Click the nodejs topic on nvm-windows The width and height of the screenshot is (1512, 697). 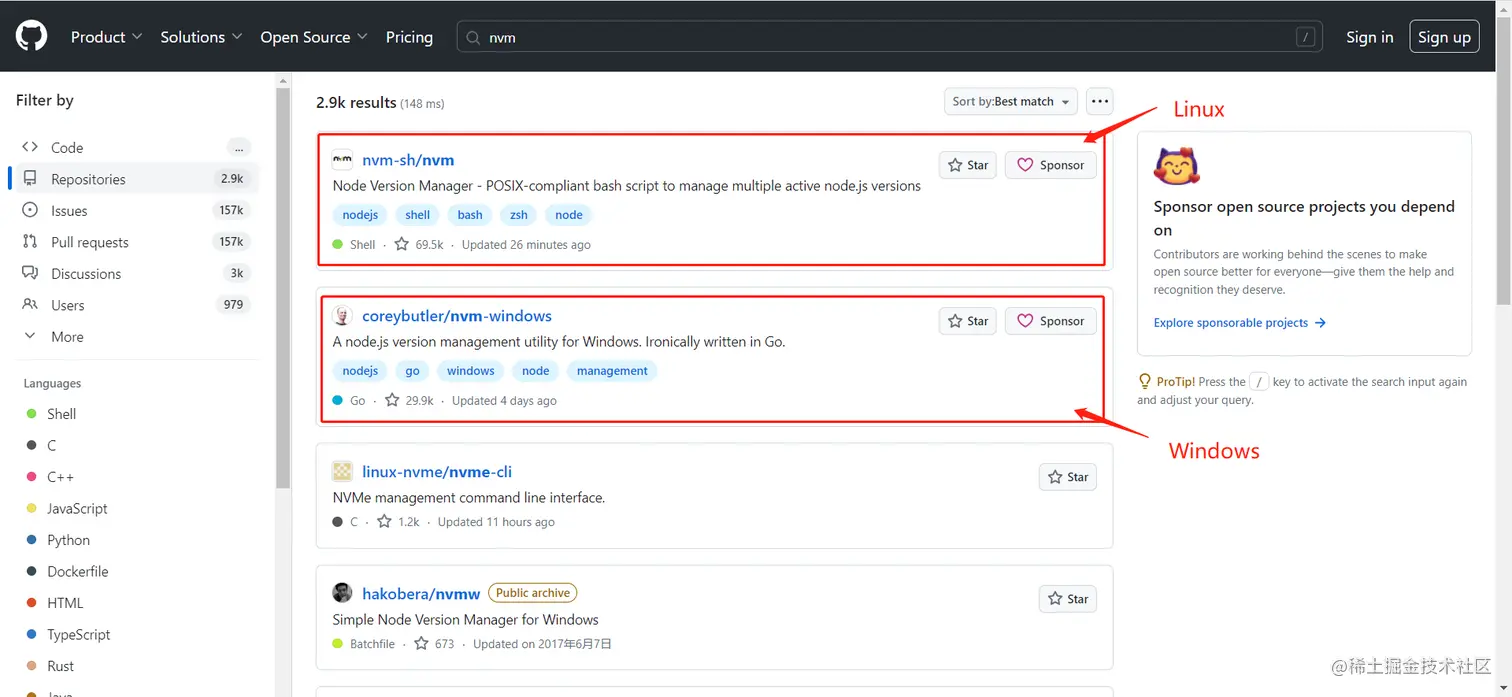pos(360,371)
